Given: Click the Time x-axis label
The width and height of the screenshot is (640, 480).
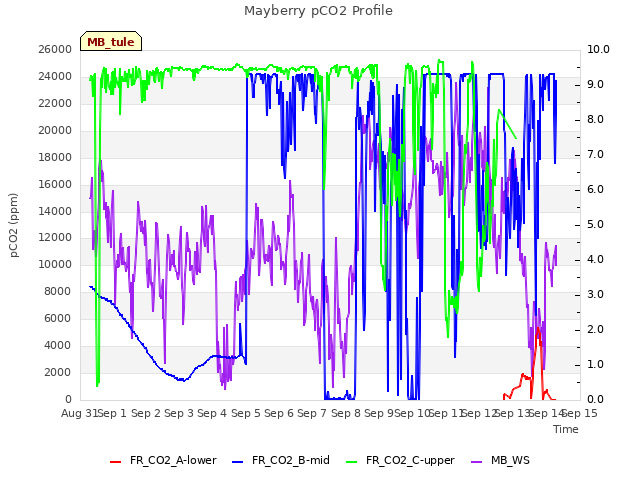Looking at the screenshot, I should point(566,429).
